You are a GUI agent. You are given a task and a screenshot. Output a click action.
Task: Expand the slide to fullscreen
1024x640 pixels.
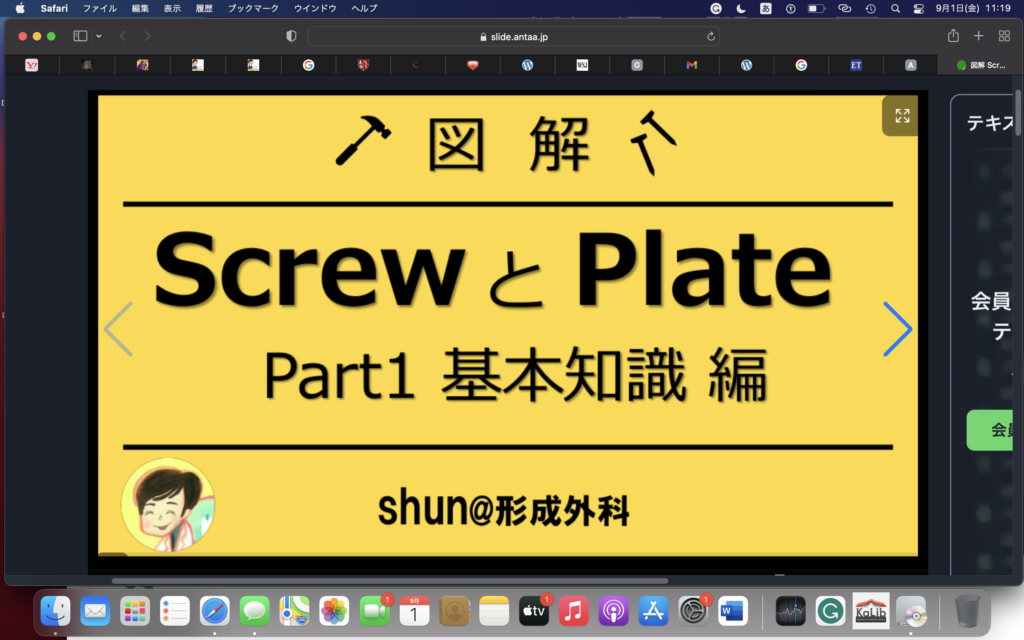point(899,115)
